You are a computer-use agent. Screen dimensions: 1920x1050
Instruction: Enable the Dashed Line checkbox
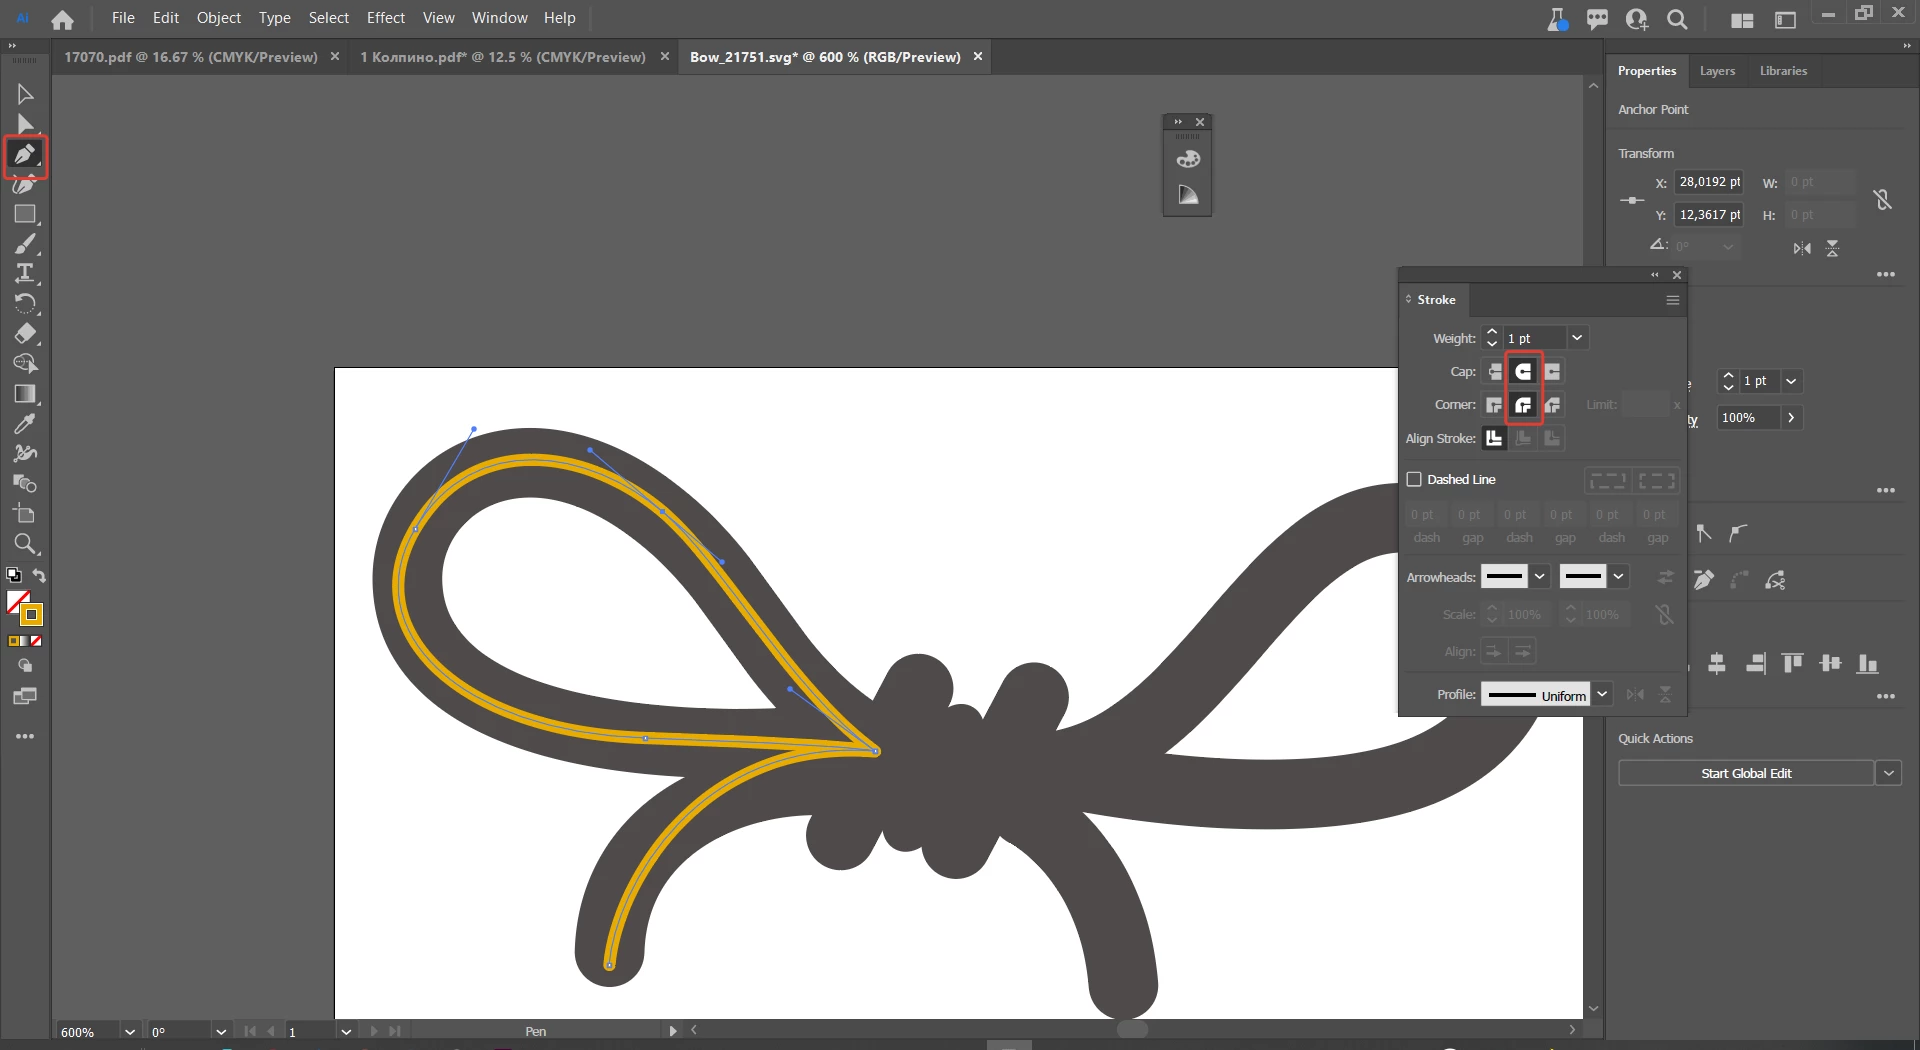pos(1414,479)
